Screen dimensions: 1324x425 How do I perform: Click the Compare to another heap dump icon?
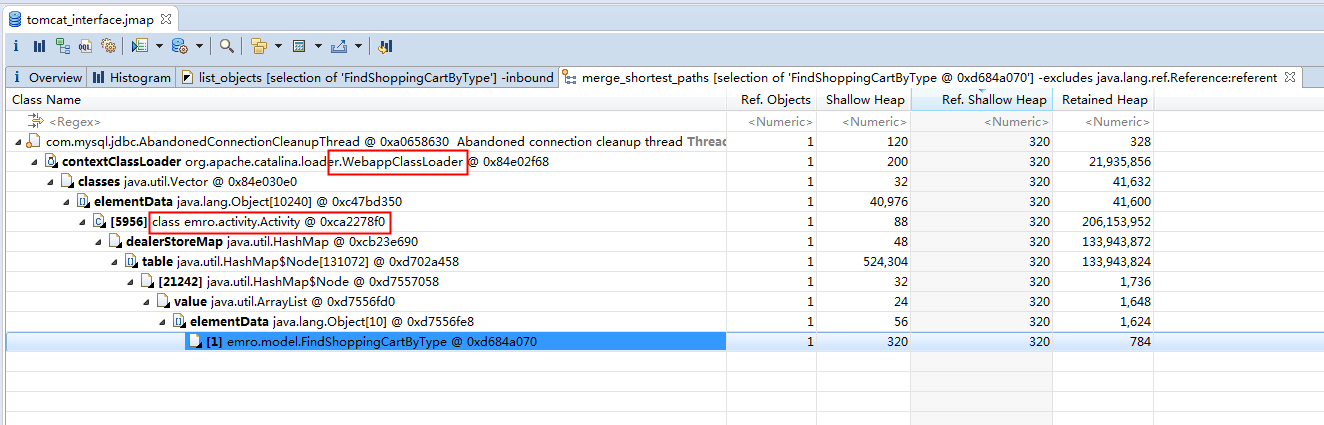click(x=386, y=46)
